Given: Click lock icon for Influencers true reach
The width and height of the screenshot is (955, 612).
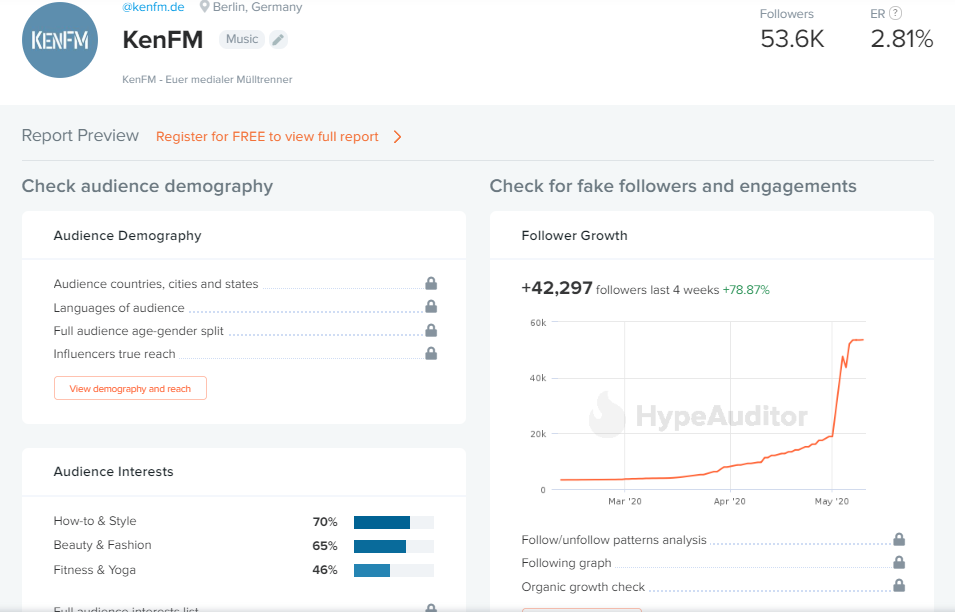Looking at the screenshot, I should click(431, 353).
